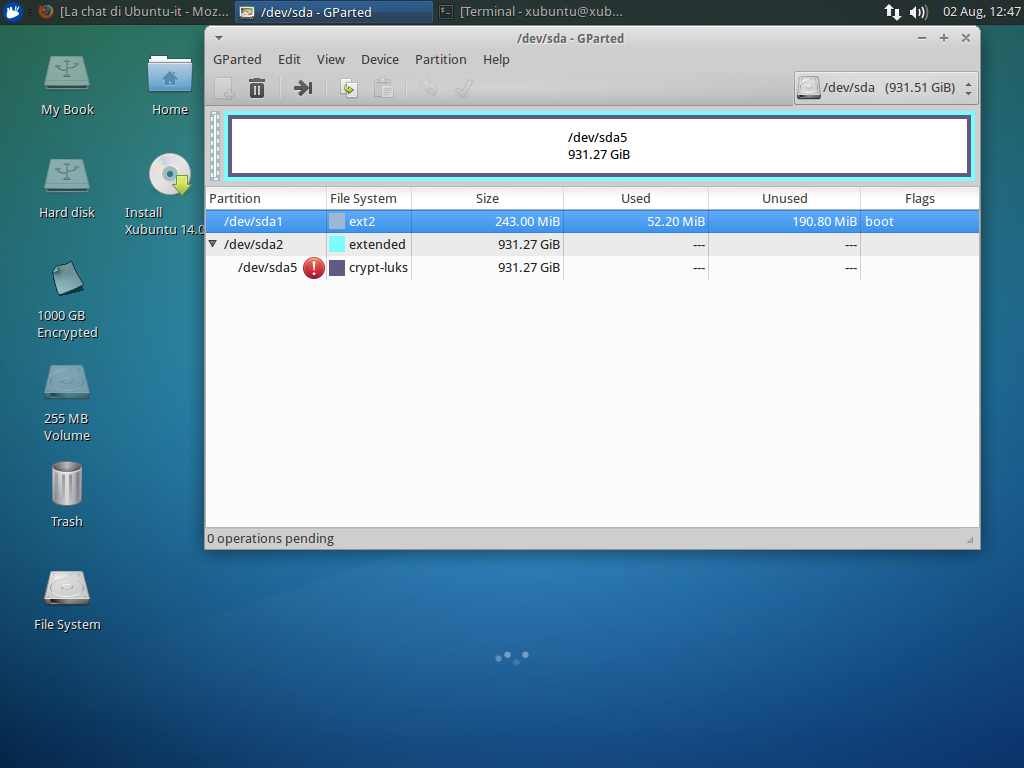Click the network connection tray icon
The height and width of the screenshot is (768, 1024).
point(893,12)
